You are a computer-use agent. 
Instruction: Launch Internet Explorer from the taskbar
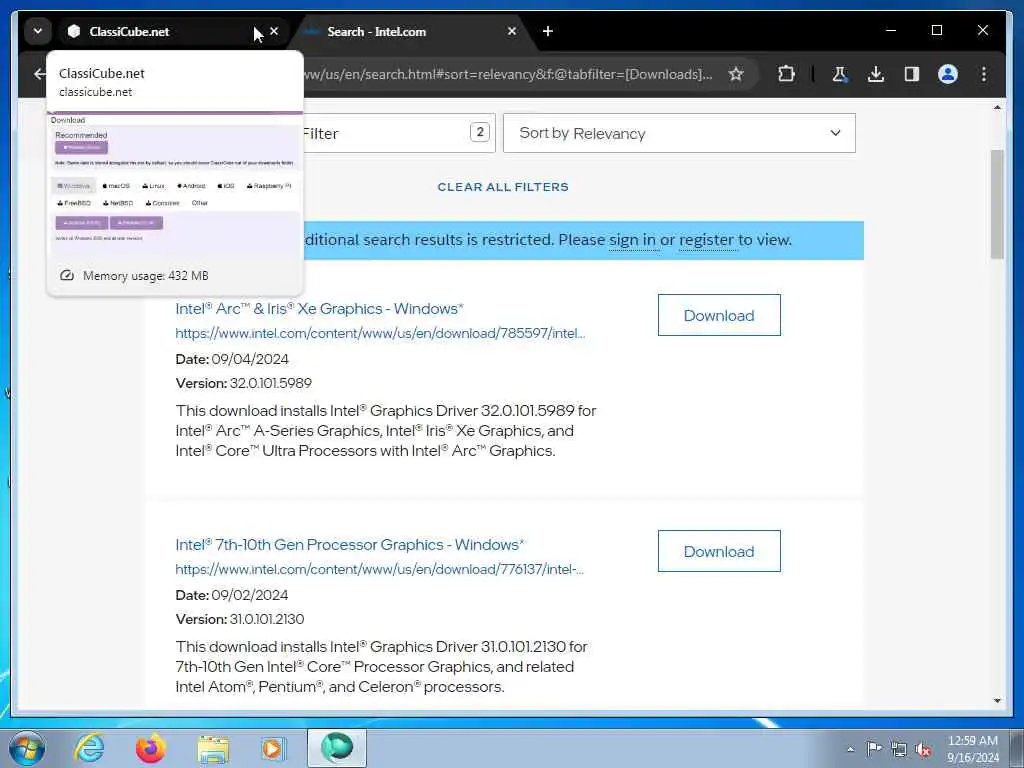(x=89, y=748)
